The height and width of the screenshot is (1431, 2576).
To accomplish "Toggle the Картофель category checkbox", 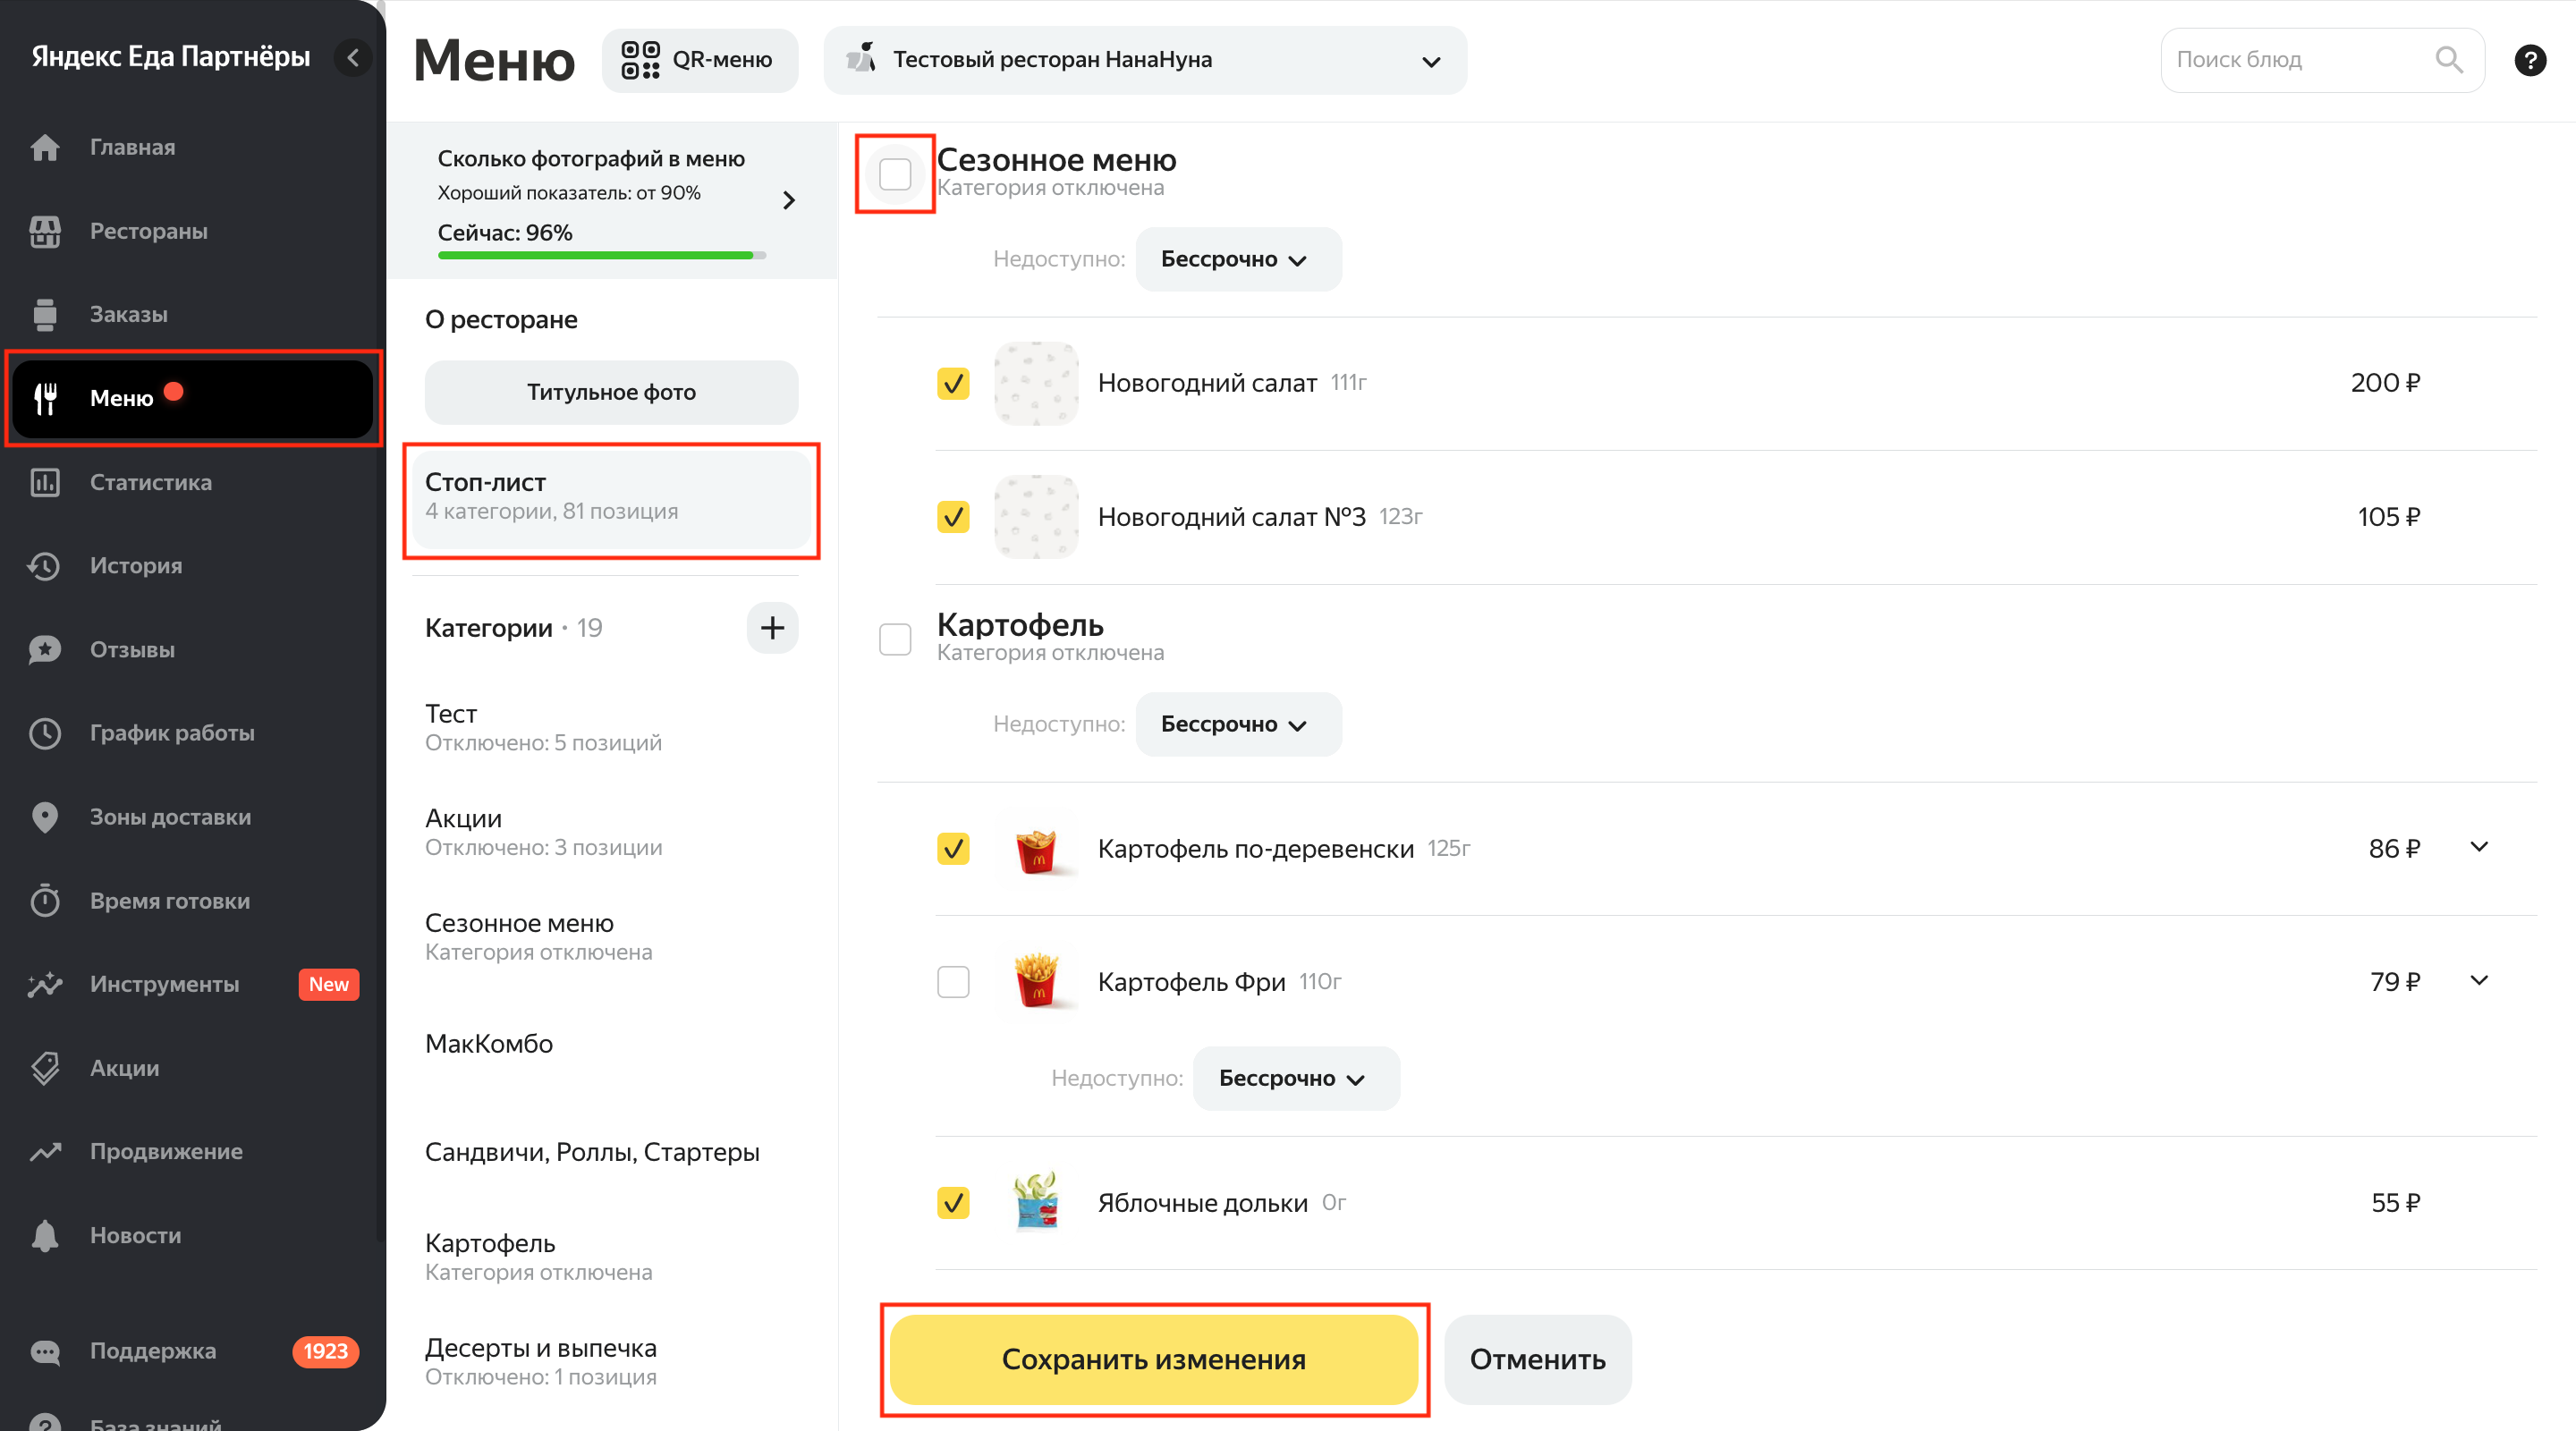I will (x=895, y=639).
